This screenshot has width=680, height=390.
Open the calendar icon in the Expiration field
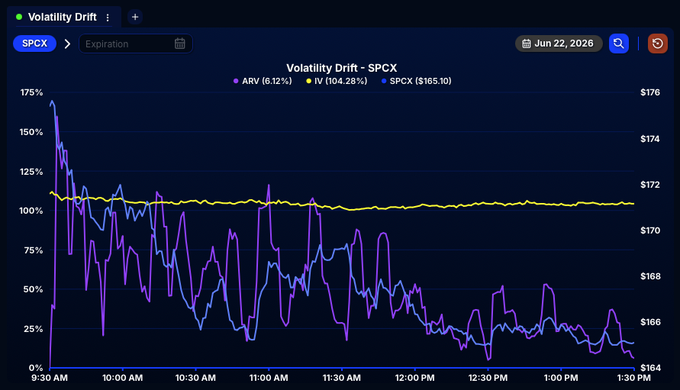pos(180,43)
